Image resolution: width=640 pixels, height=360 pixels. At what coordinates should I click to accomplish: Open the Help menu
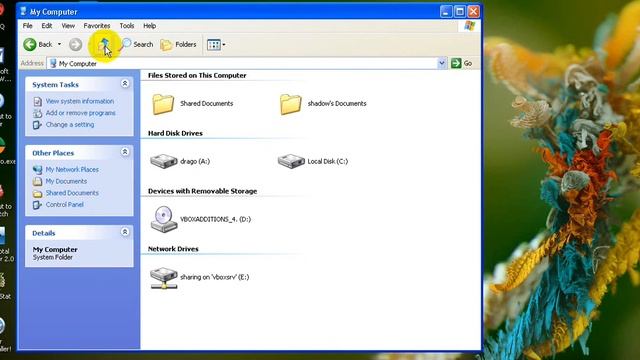149,26
